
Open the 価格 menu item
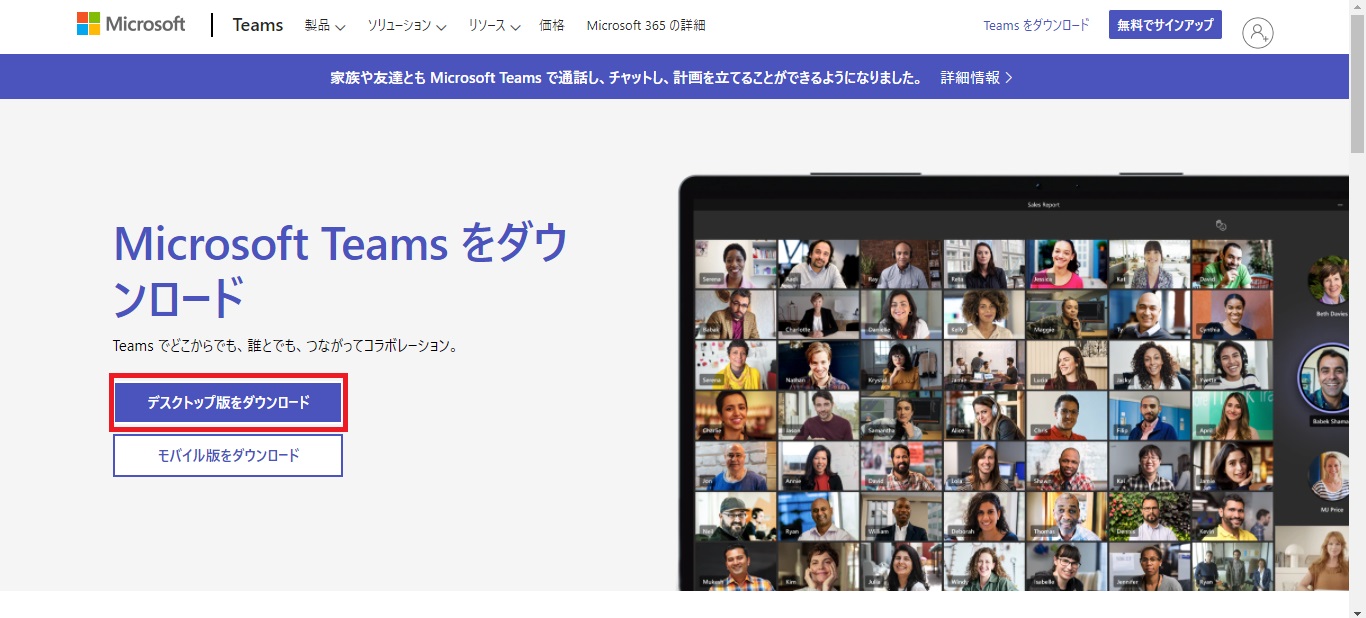point(552,26)
